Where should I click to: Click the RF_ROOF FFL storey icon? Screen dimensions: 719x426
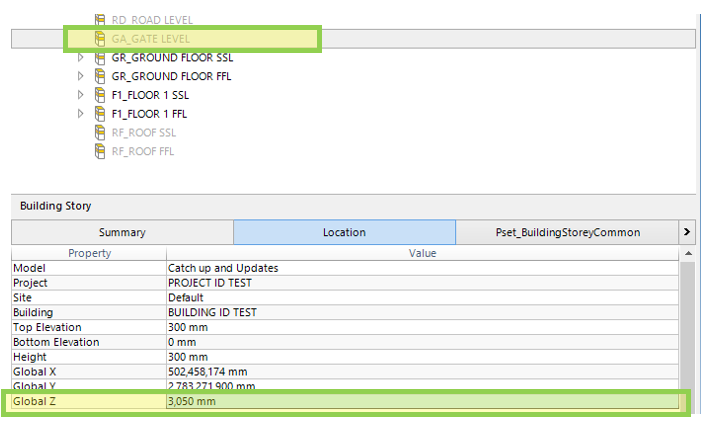[x=100, y=151]
